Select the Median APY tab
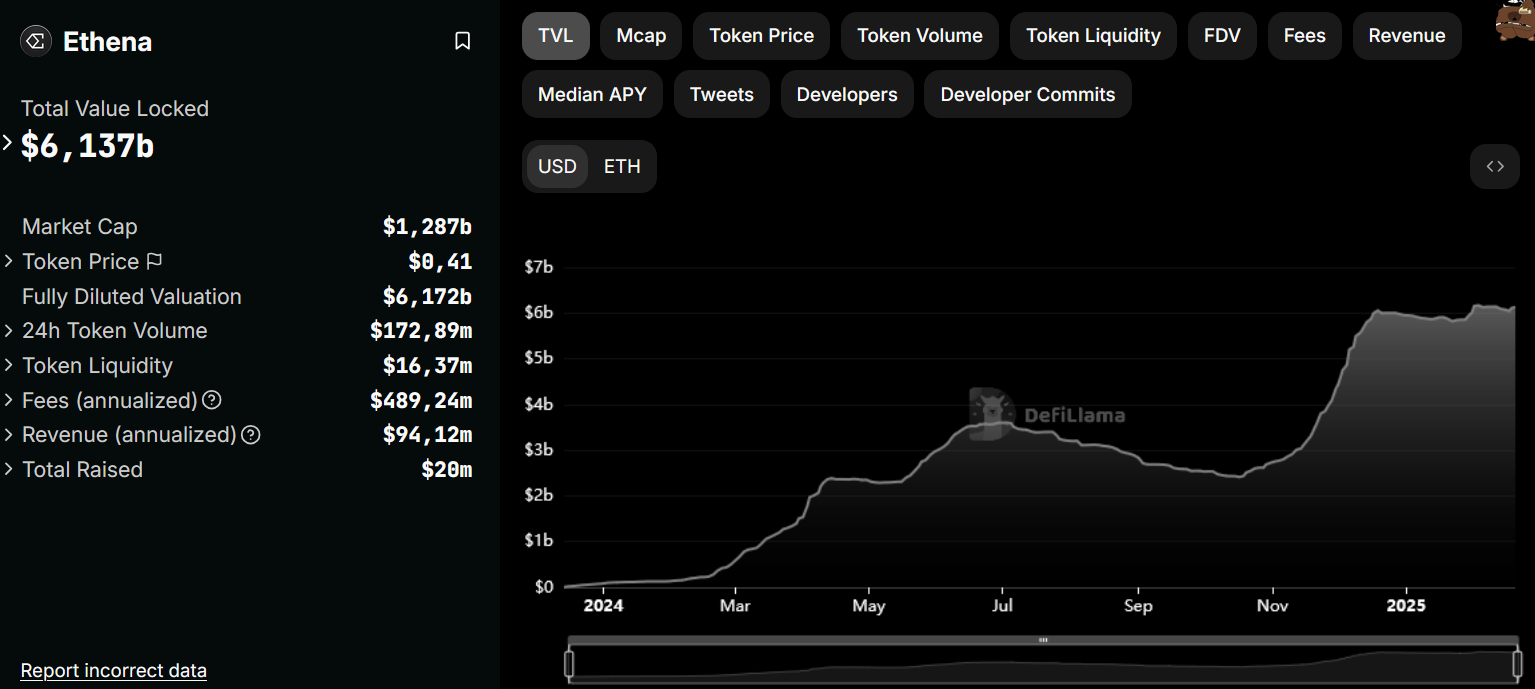Screen dimensions: 1535x689 [592, 93]
